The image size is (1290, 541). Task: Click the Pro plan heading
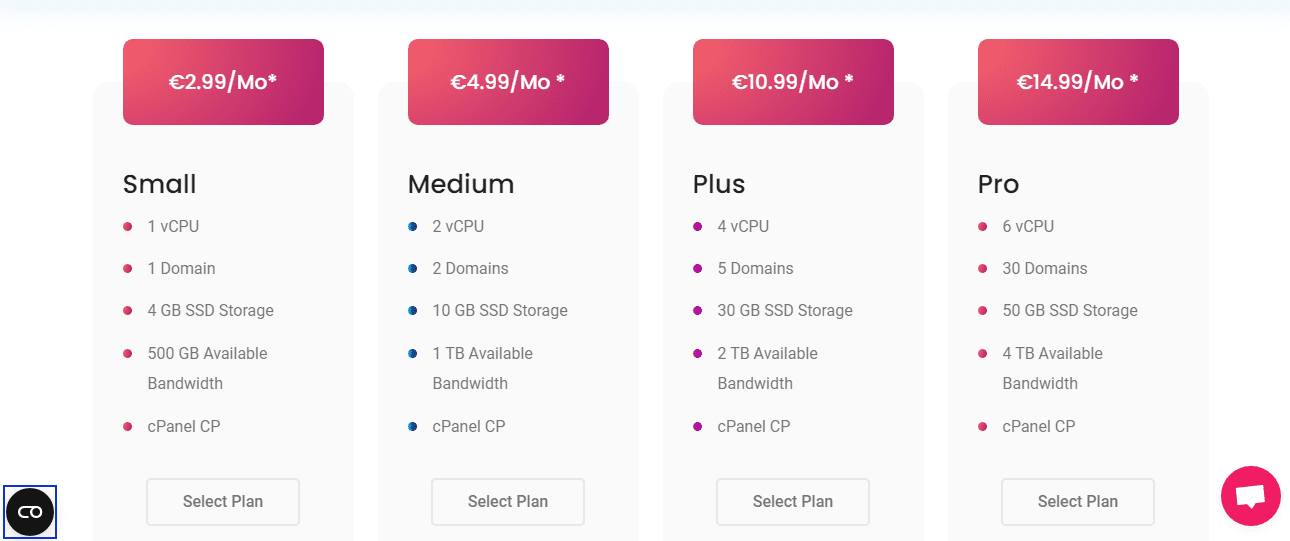coord(998,184)
